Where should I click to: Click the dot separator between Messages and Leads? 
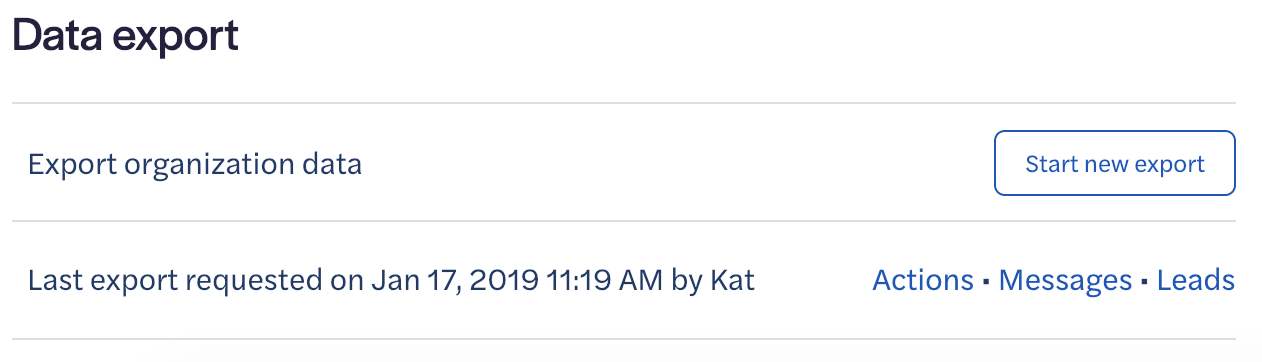coord(1145,283)
